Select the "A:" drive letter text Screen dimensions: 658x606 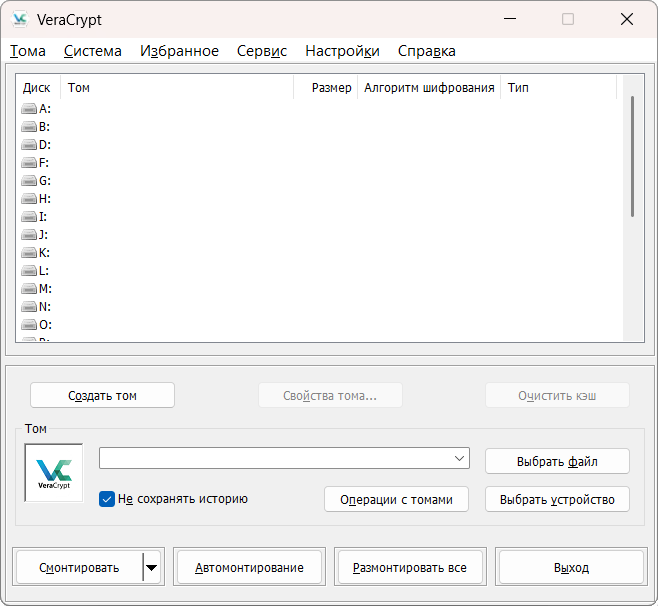click(x=45, y=109)
